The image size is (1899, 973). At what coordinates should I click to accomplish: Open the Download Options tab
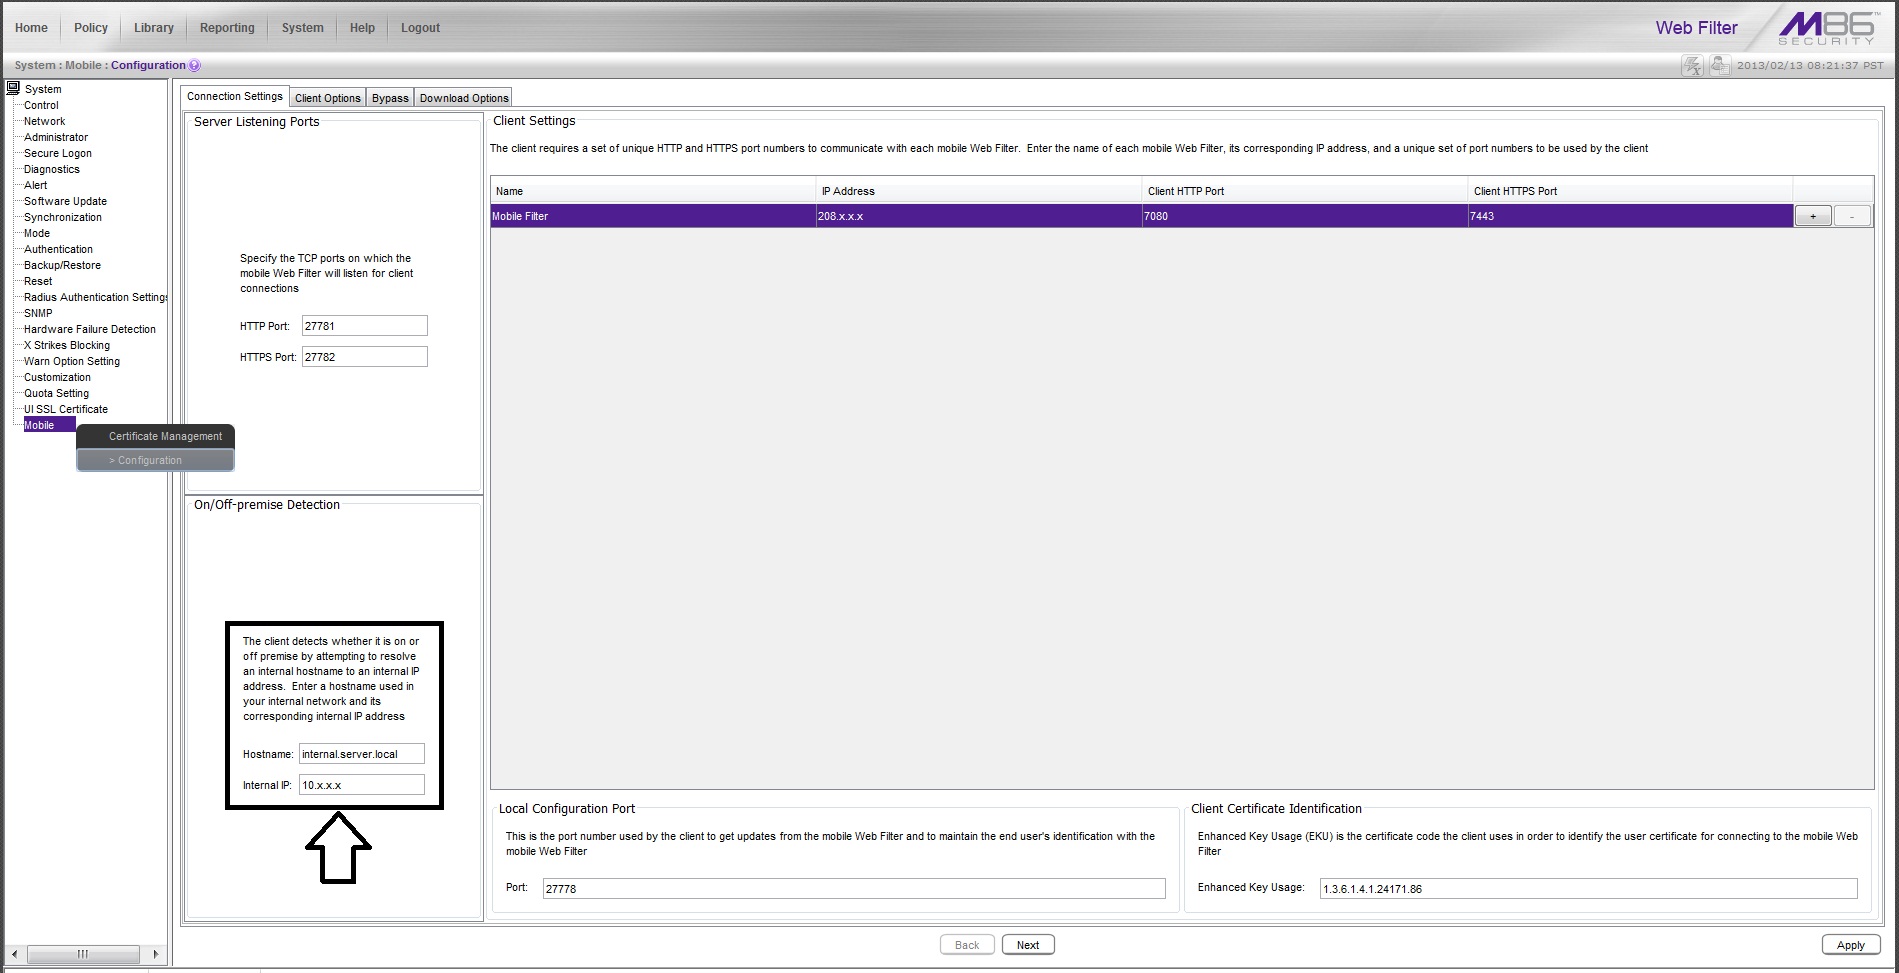tap(464, 98)
